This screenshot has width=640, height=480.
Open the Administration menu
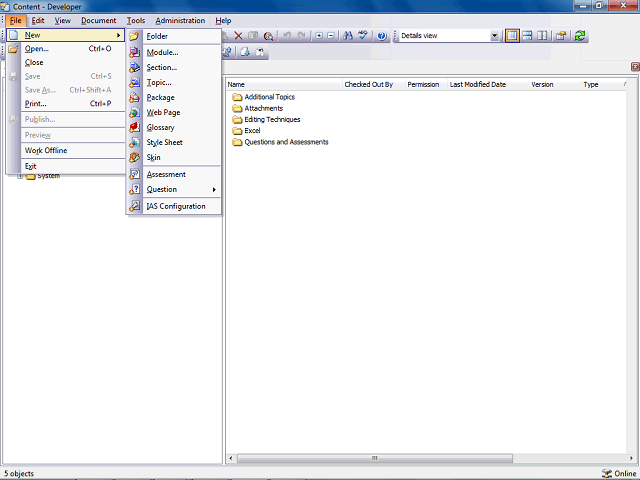coord(180,20)
